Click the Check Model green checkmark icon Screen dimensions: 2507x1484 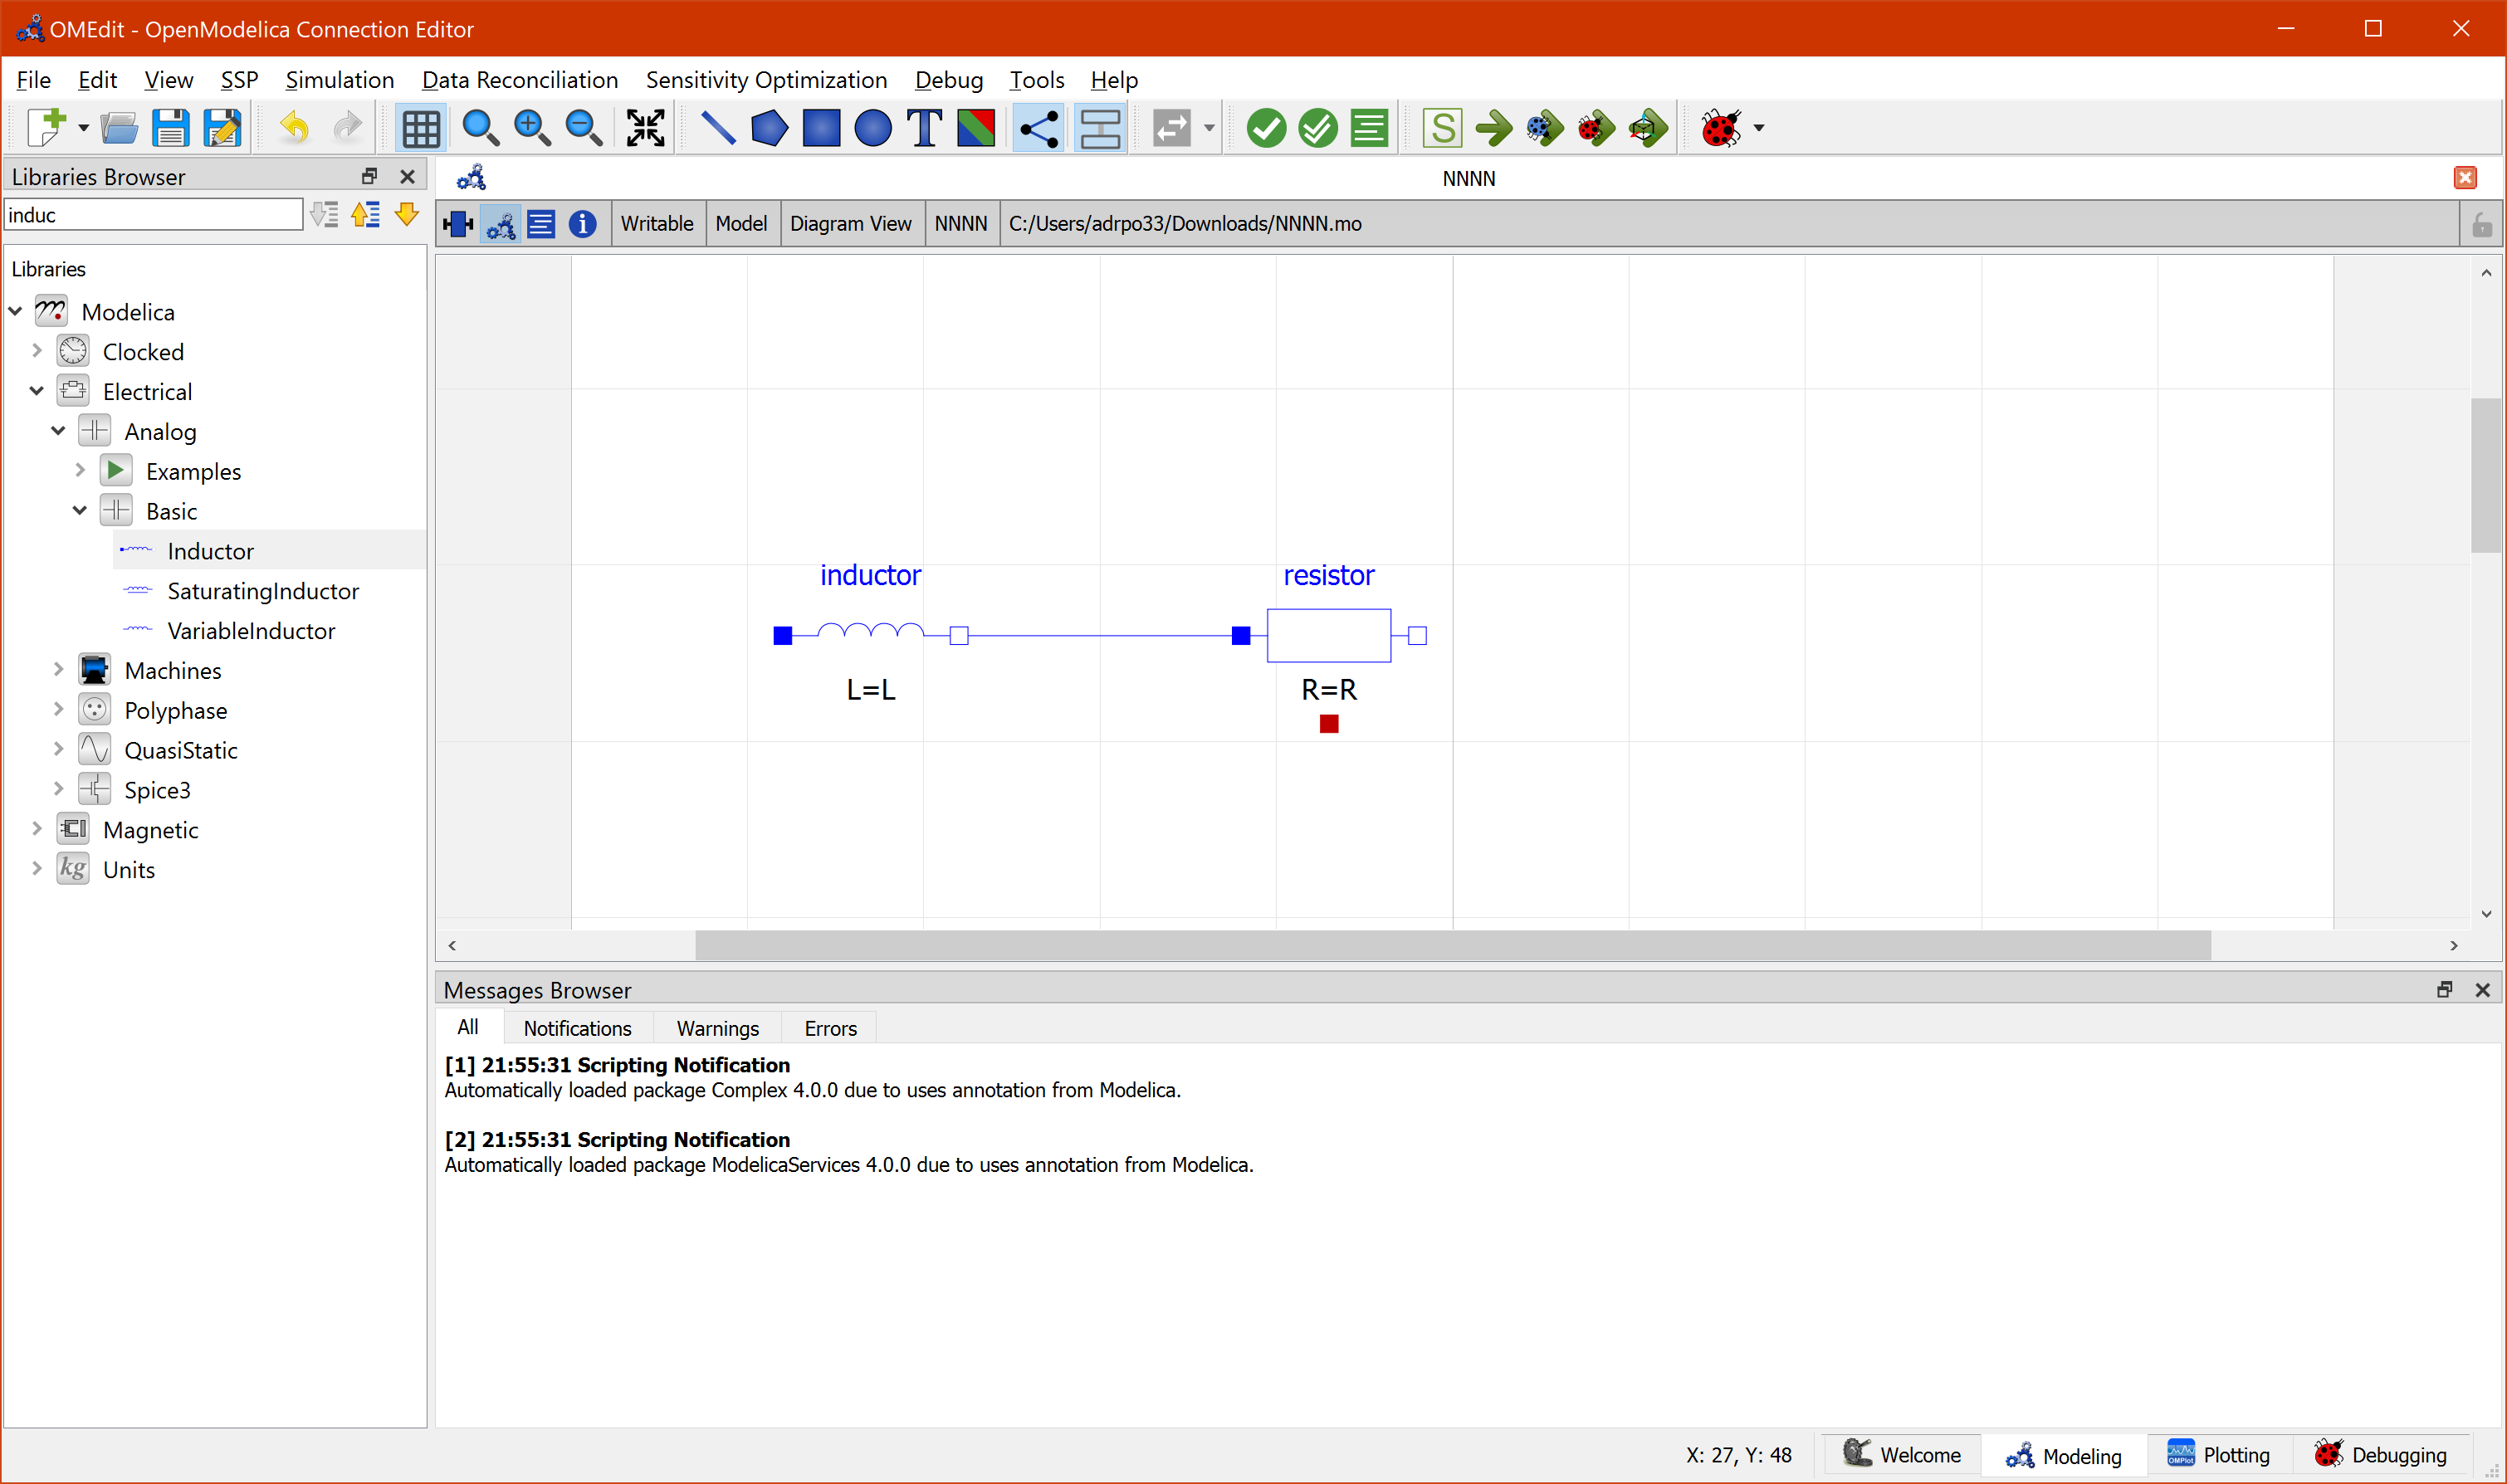point(1266,128)
